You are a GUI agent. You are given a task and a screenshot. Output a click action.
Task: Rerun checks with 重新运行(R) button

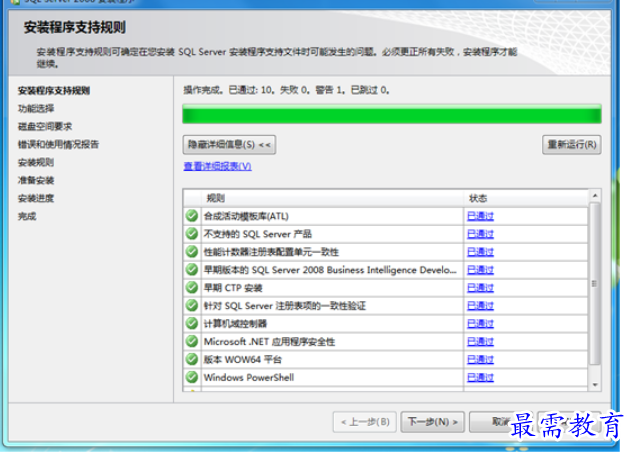572,145
